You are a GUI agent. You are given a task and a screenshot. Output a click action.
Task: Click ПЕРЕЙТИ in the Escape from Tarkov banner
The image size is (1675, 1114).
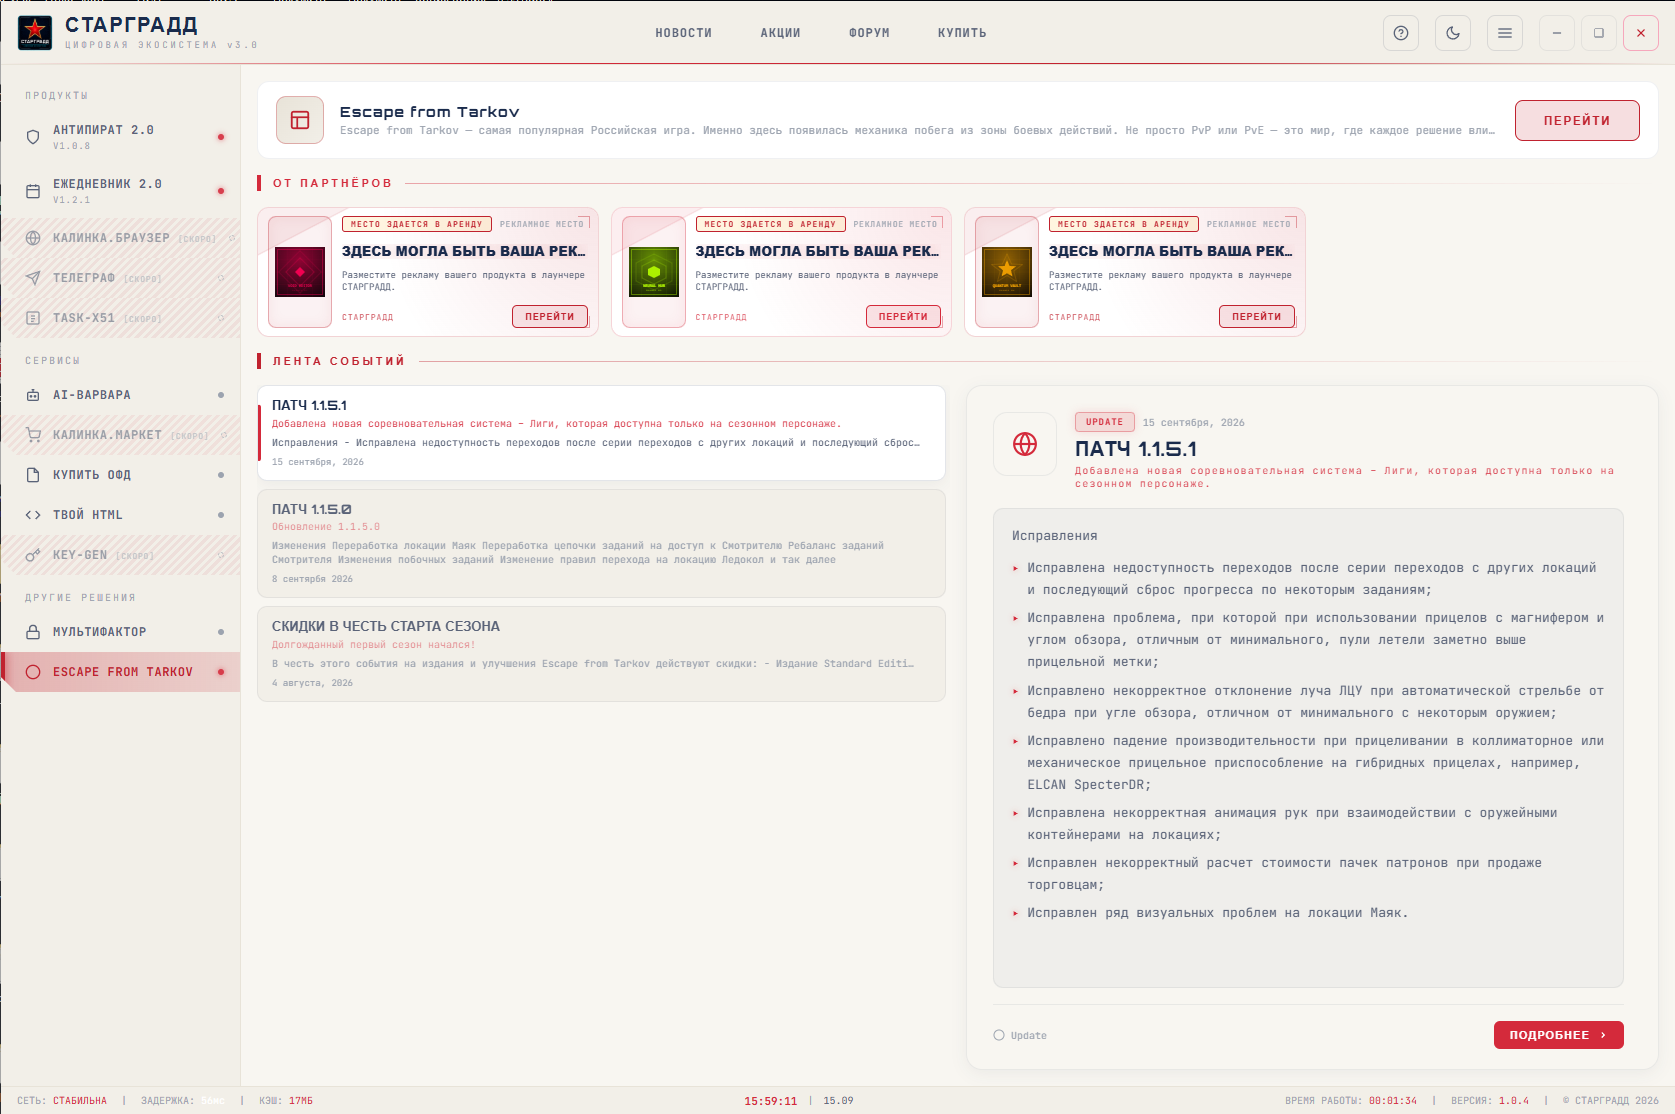pos(1577,120)
